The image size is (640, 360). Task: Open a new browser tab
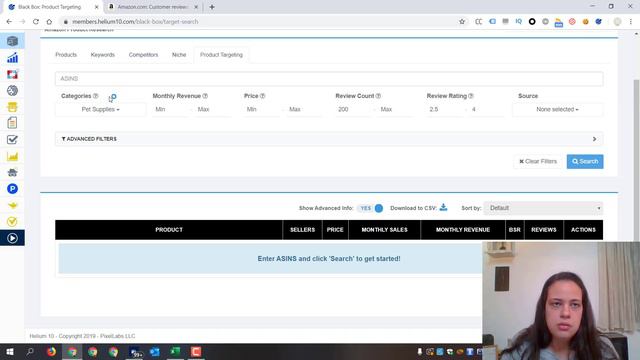(212, 7)
